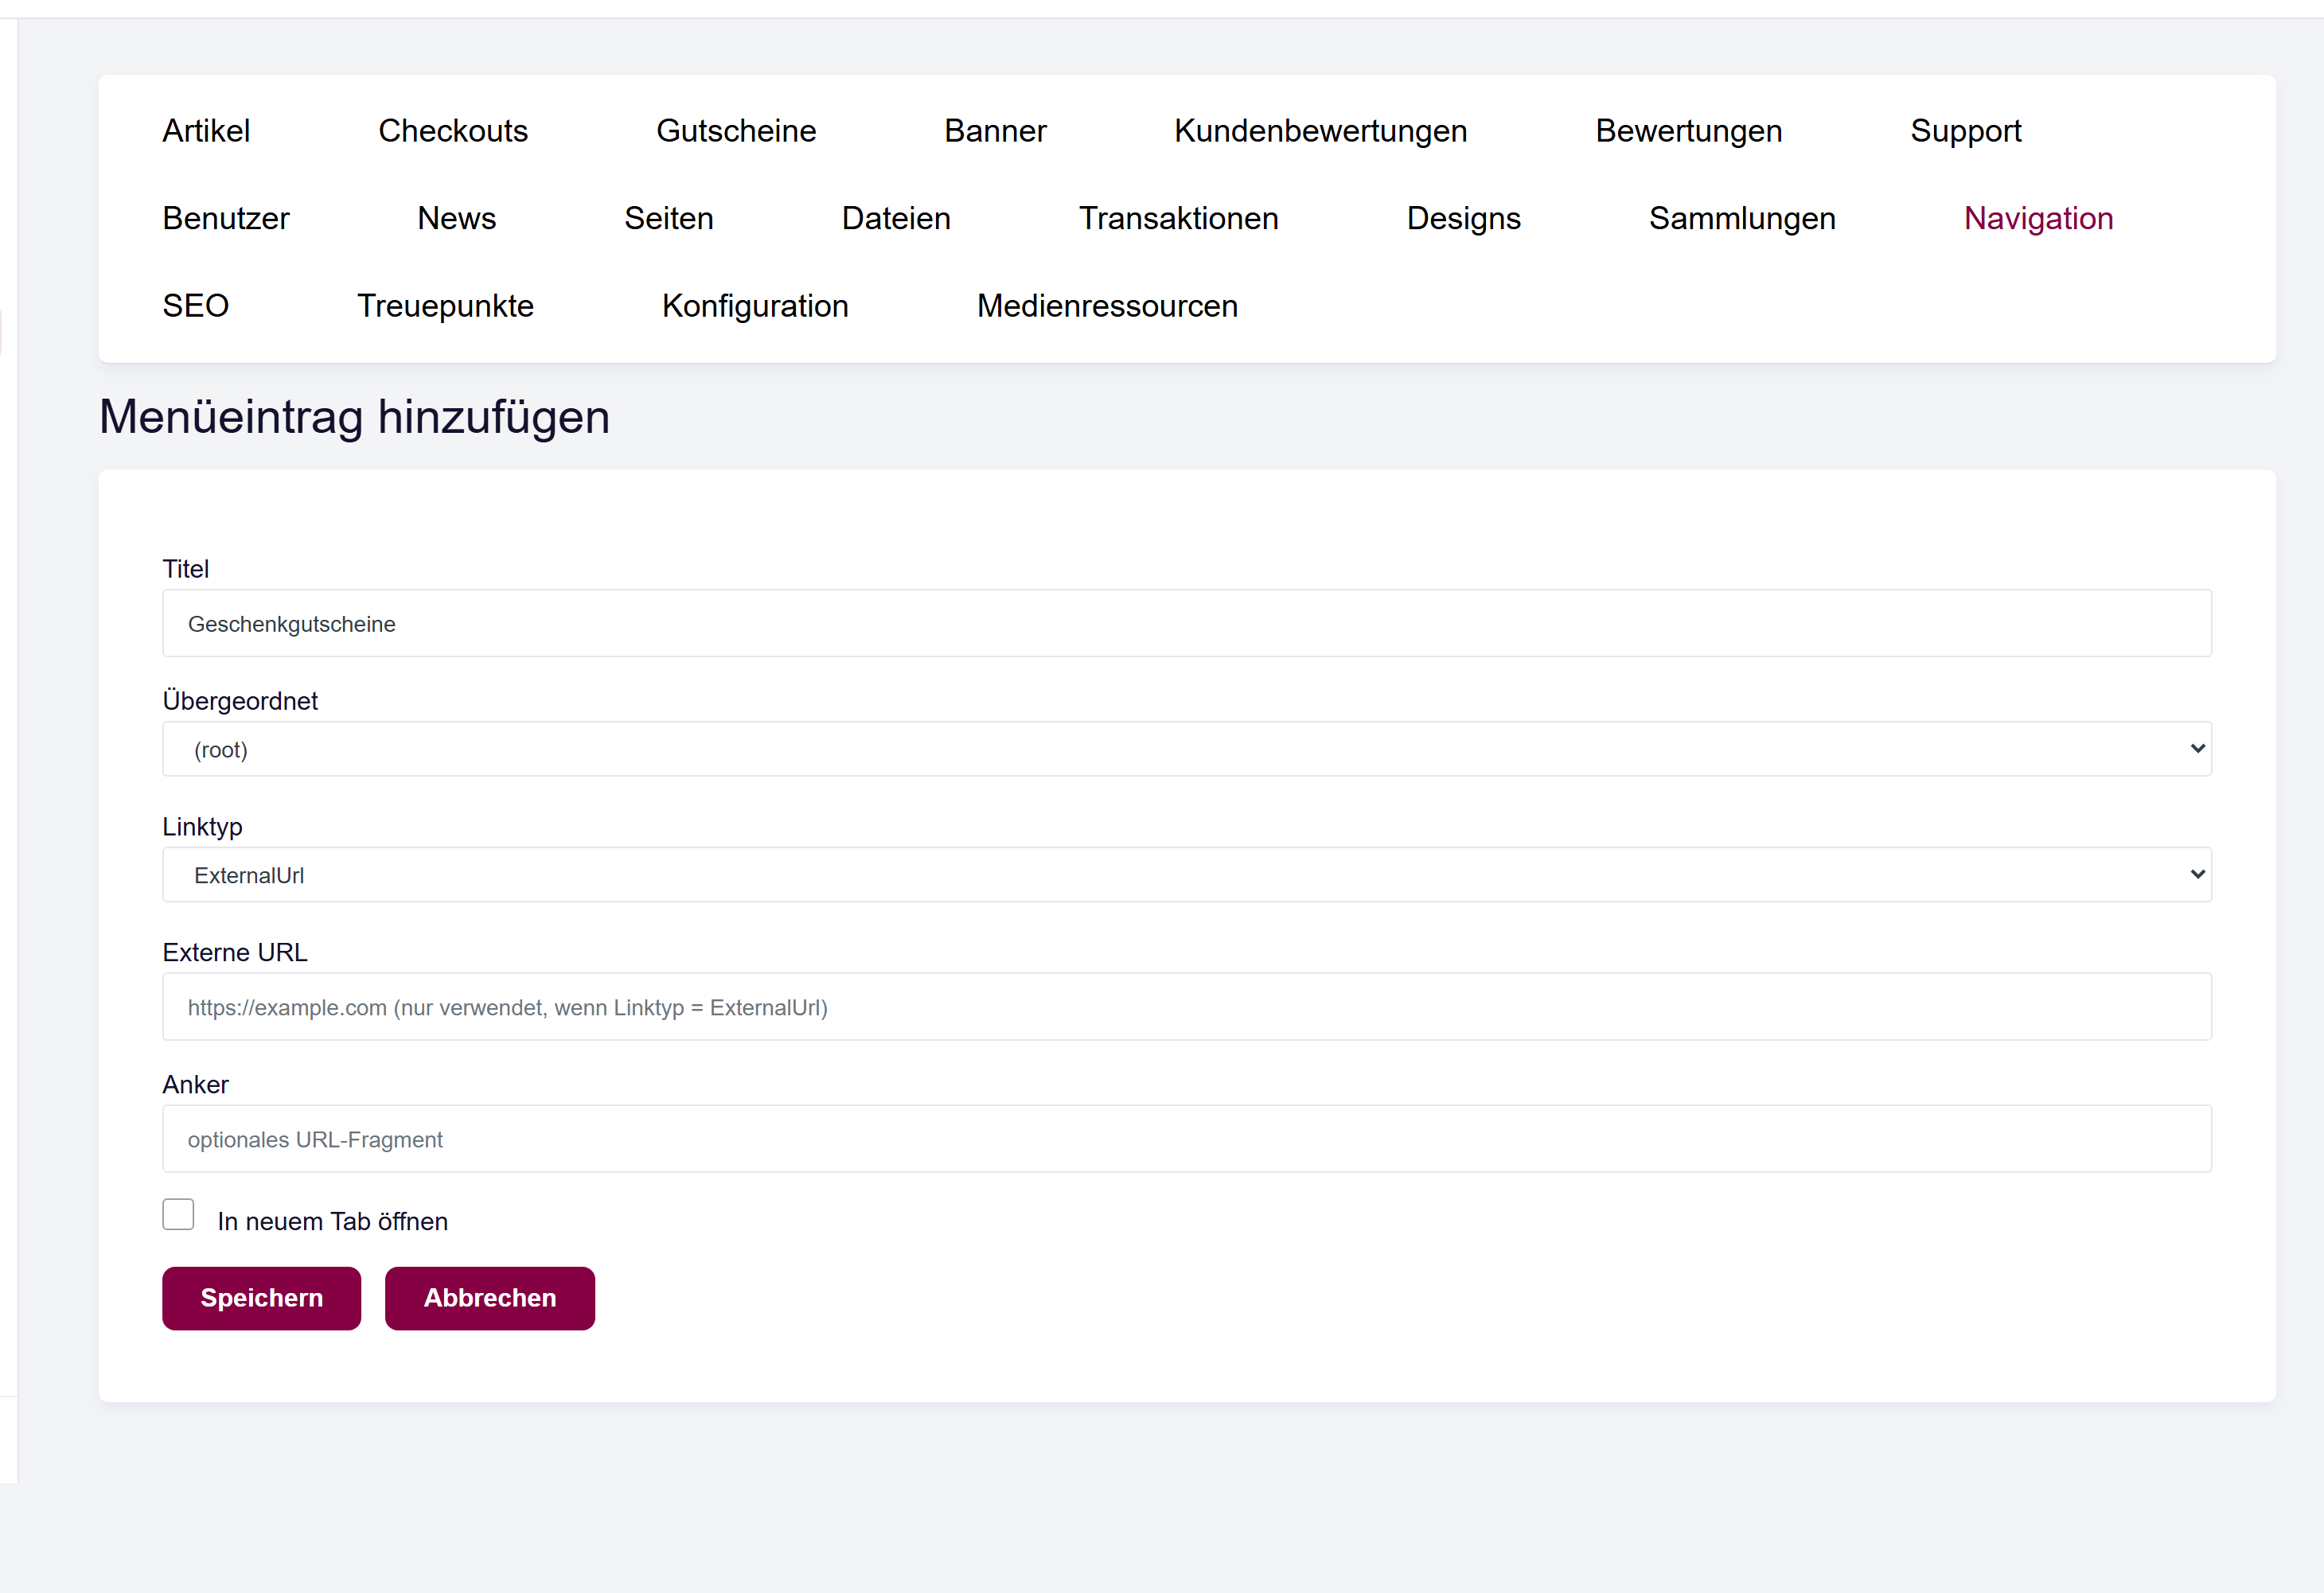2324x1593 pixels.
Task: Open the Gutscheine menu item
Action: [x=736, y=131]
